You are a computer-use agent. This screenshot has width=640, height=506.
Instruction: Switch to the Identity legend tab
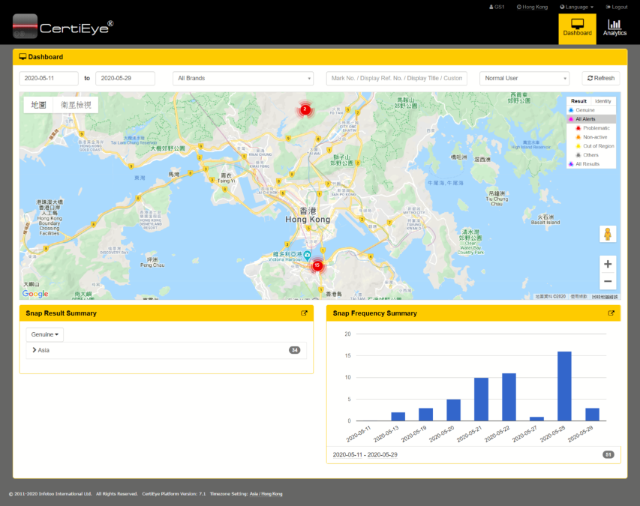(x=603, y=101)
